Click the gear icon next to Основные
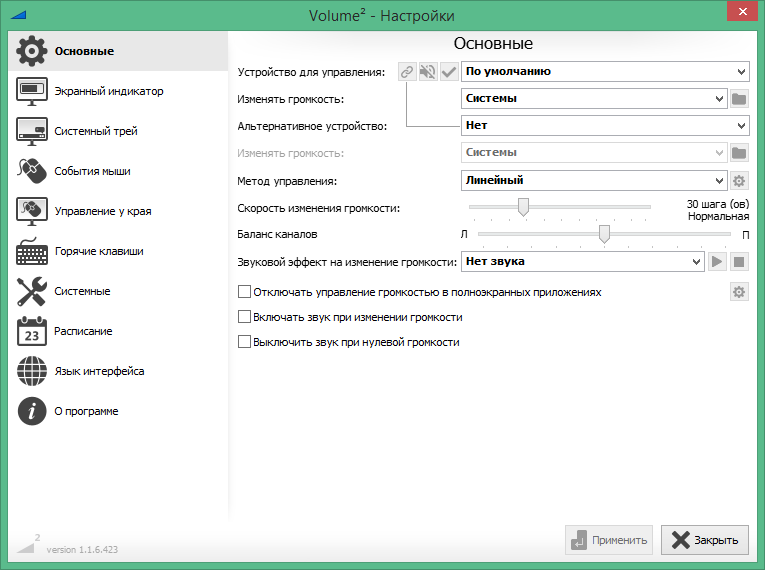765x570 pixels. point(32,51)
